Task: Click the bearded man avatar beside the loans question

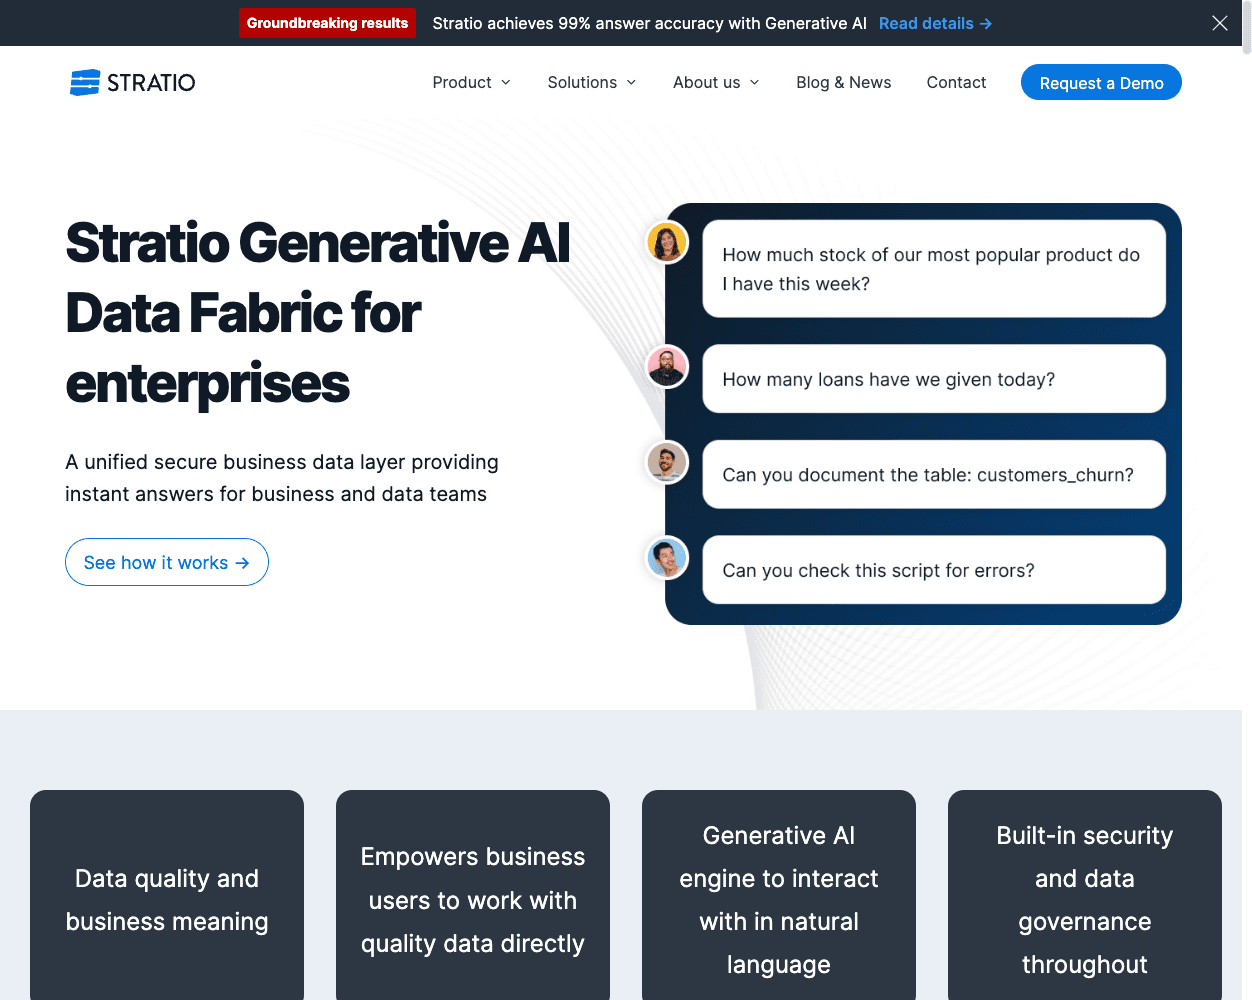Action: (x=667, y=367)
